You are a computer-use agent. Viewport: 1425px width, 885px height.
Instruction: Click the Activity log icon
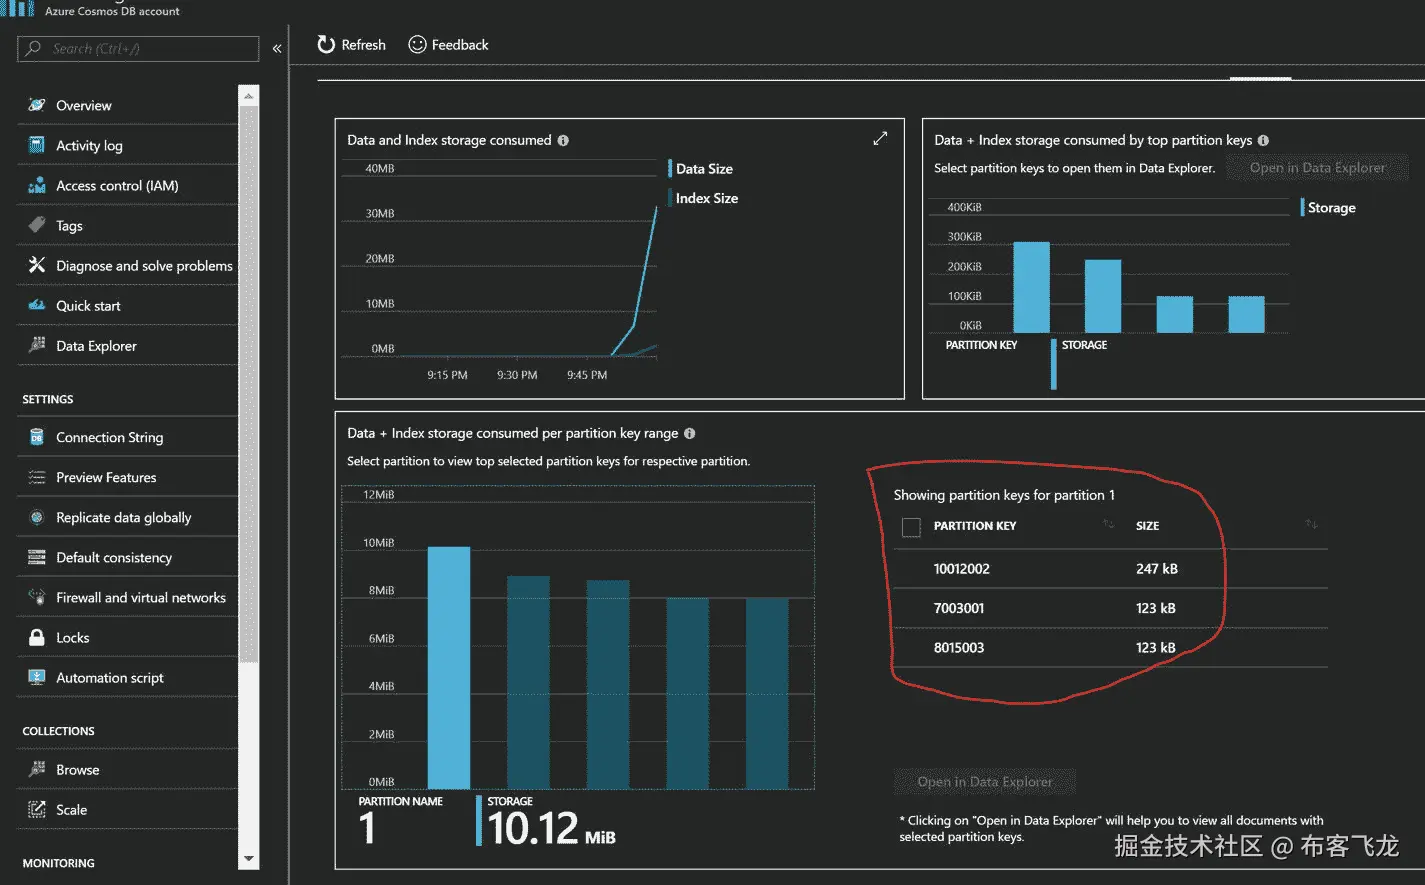pyautogui.click(x=37, y=145)
